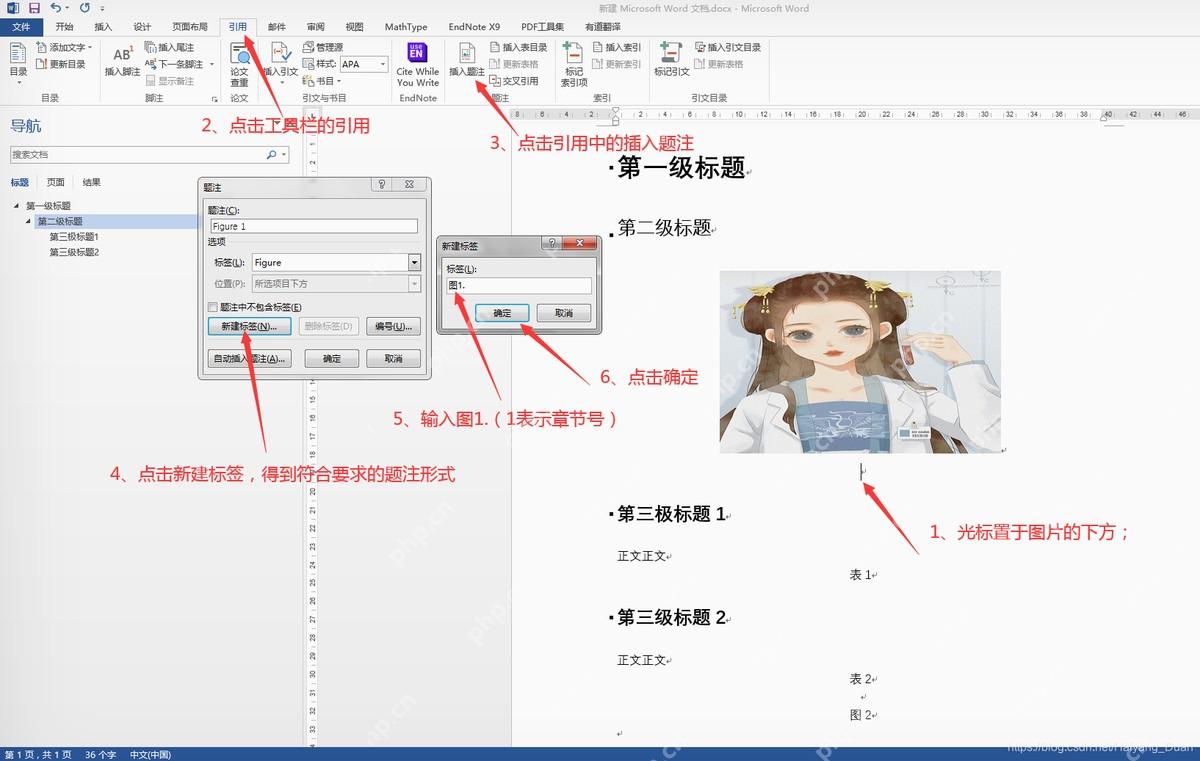Click help icon in 新建标签 dialog
The height and width of the screenshot is (761, 1200).
(x=551, y=243)
